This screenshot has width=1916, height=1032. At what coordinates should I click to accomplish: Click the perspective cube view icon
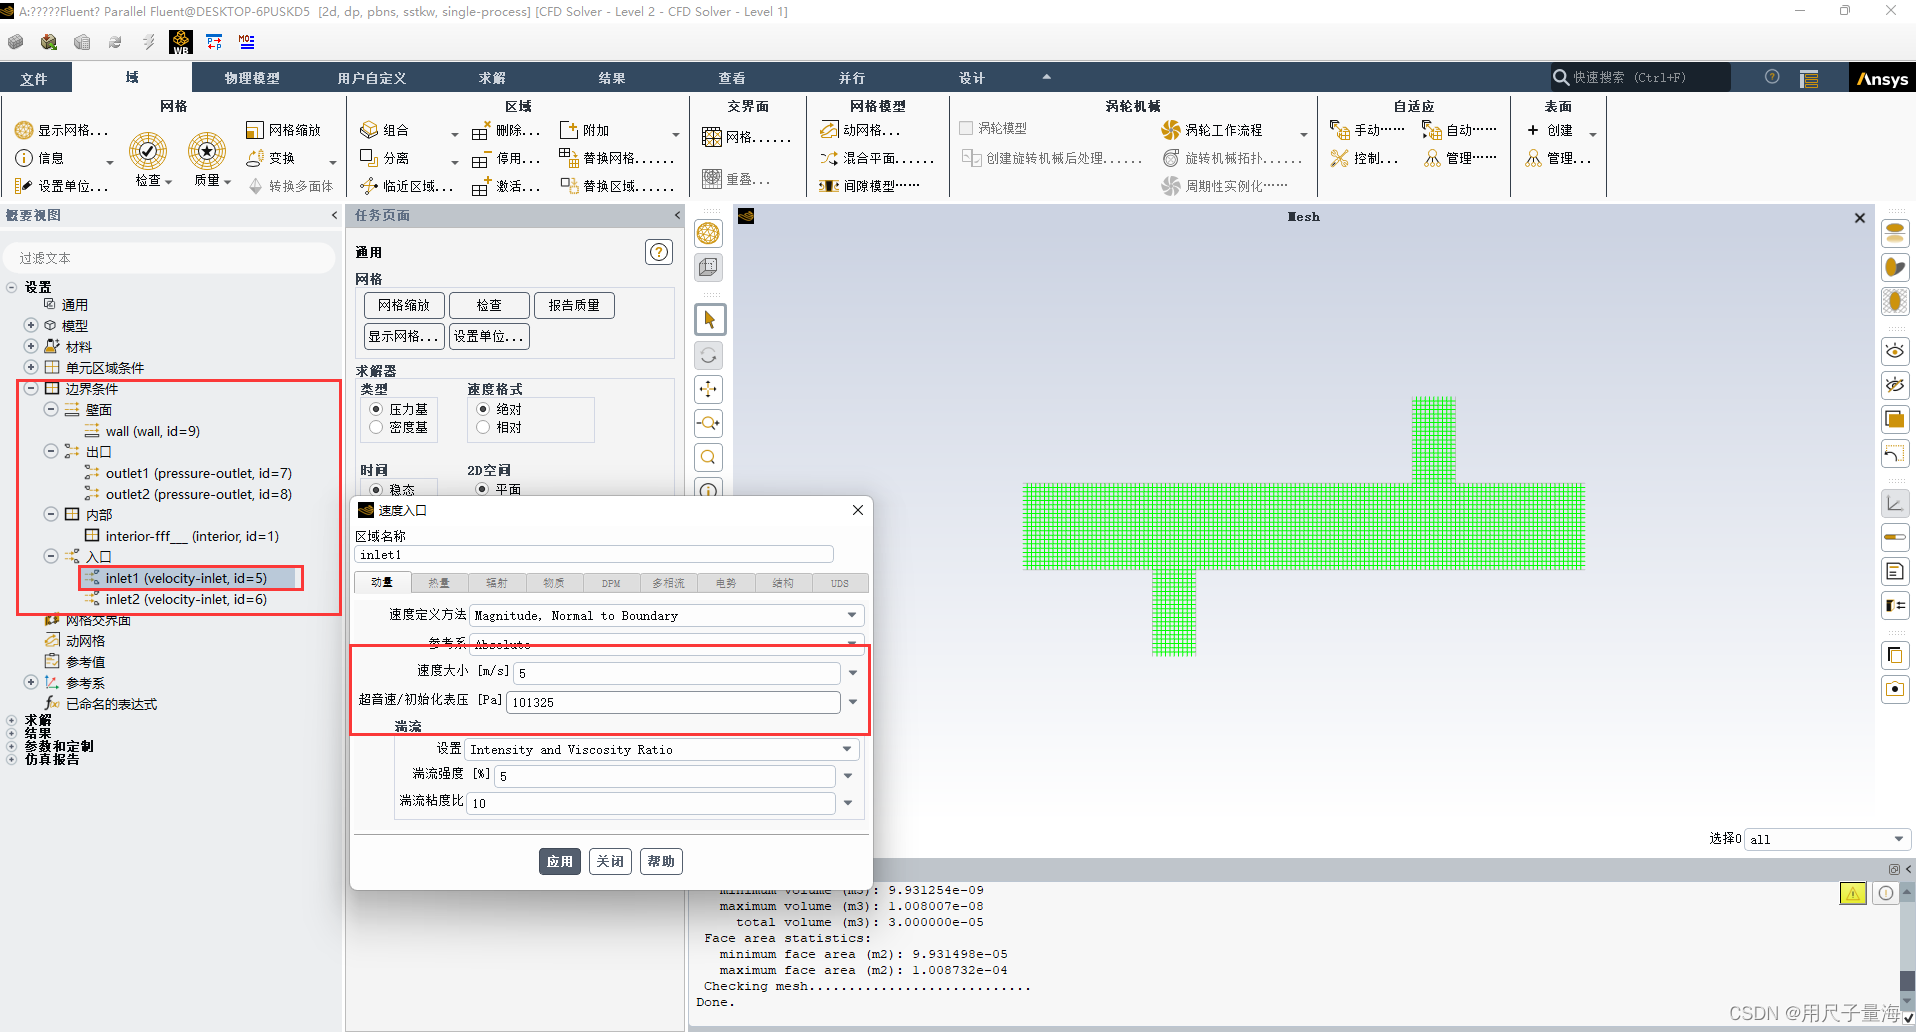[x=708, y=266]
